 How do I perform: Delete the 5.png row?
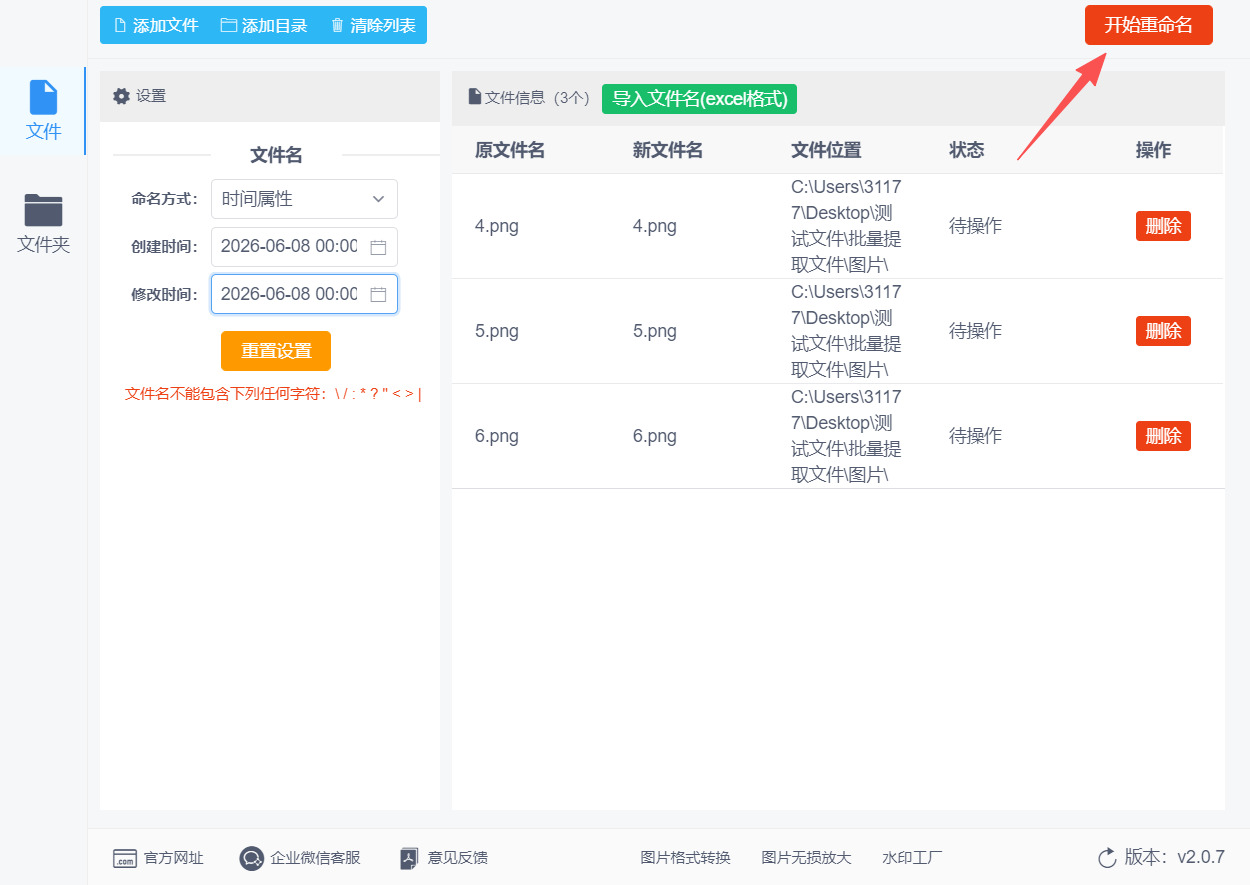point(1163,331)
